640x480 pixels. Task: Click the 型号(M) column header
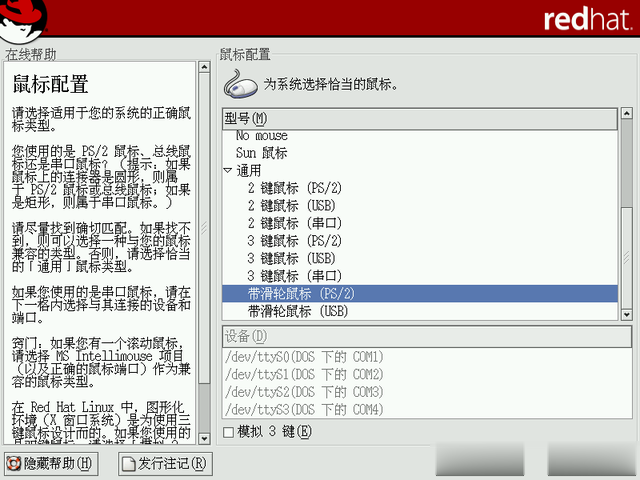pos(420,119)
